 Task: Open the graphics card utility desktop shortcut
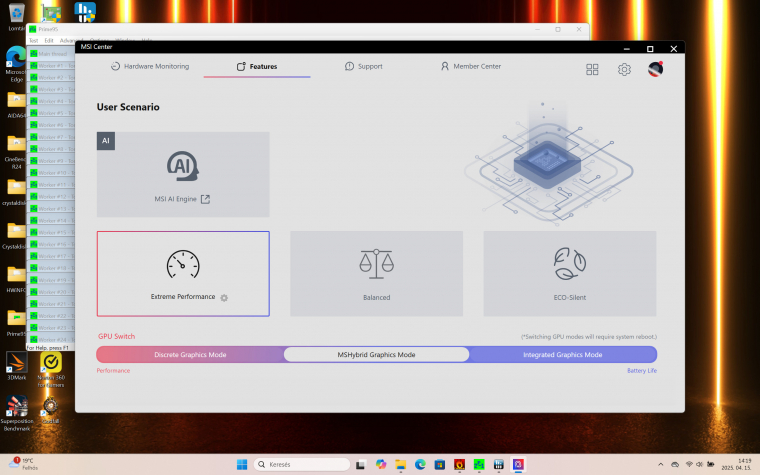(x=51, y=14)
